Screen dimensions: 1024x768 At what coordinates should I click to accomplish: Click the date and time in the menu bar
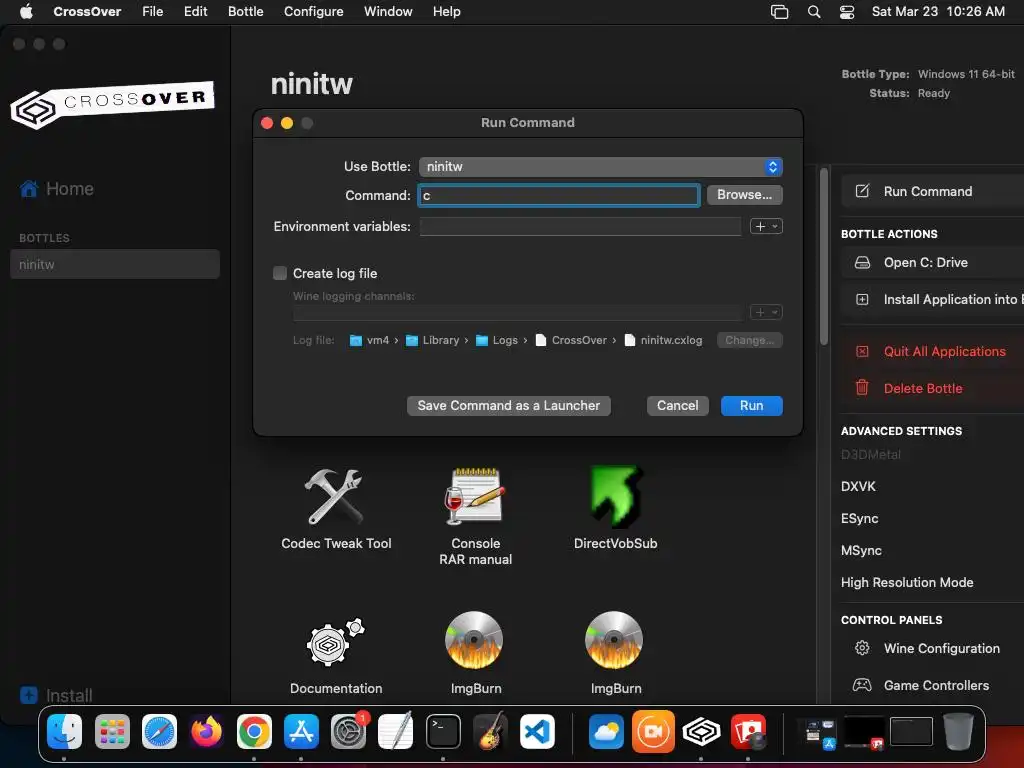(x=938, y=11)
